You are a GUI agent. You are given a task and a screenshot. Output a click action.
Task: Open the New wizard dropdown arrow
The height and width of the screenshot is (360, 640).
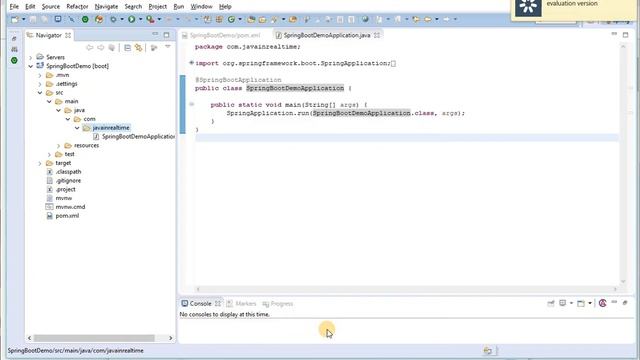point(24,19)
